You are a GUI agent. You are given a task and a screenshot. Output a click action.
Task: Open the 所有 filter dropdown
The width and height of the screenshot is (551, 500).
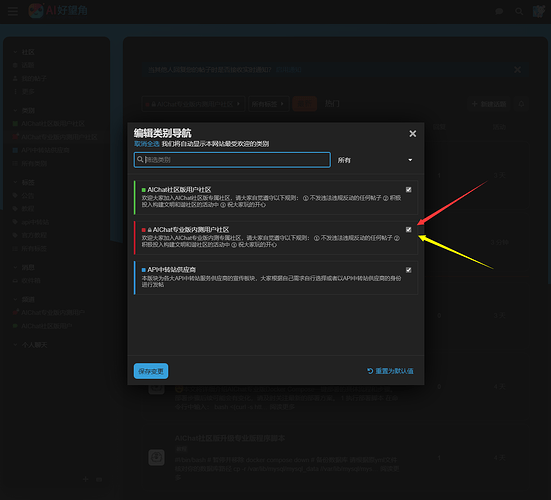375,160
